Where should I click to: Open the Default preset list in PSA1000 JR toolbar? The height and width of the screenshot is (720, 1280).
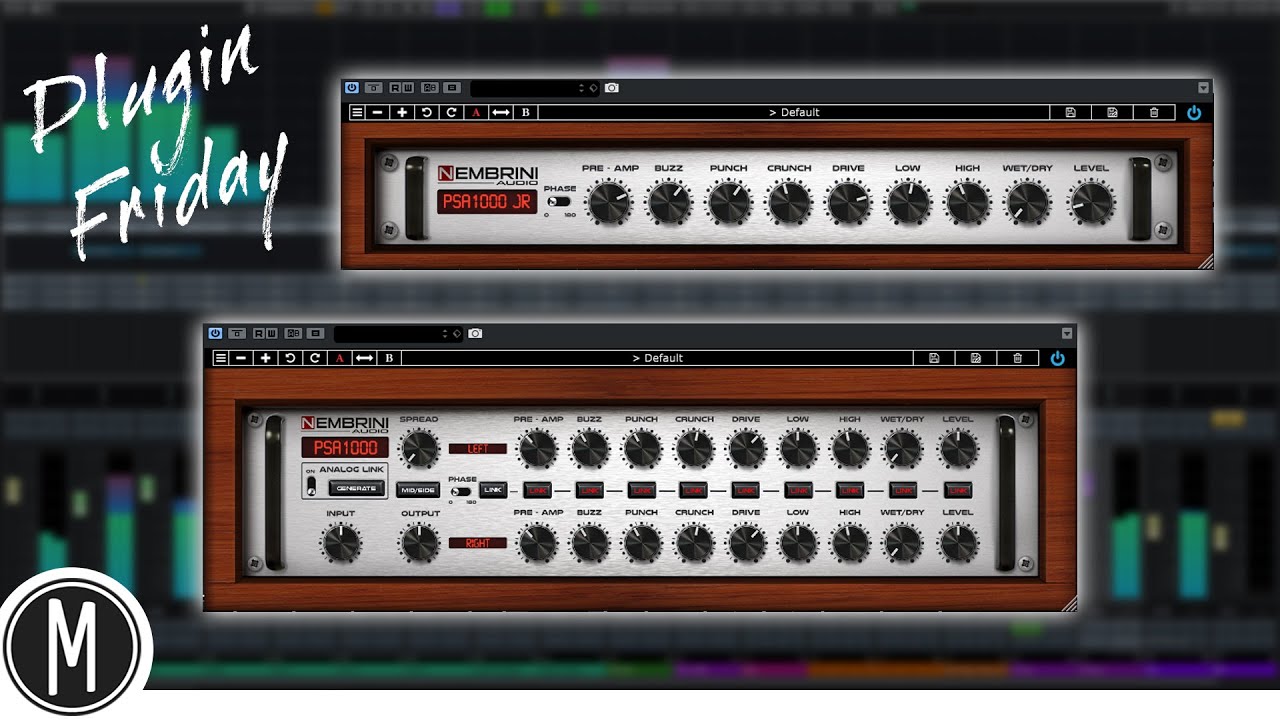click(794, 112)
